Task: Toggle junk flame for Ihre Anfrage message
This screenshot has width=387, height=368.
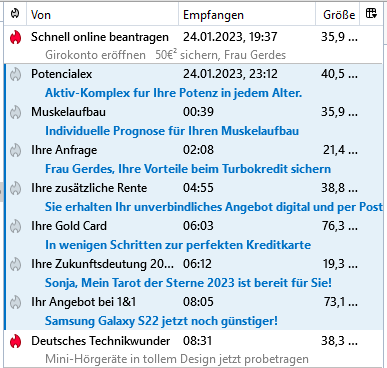Action: [x=15, y=150]
